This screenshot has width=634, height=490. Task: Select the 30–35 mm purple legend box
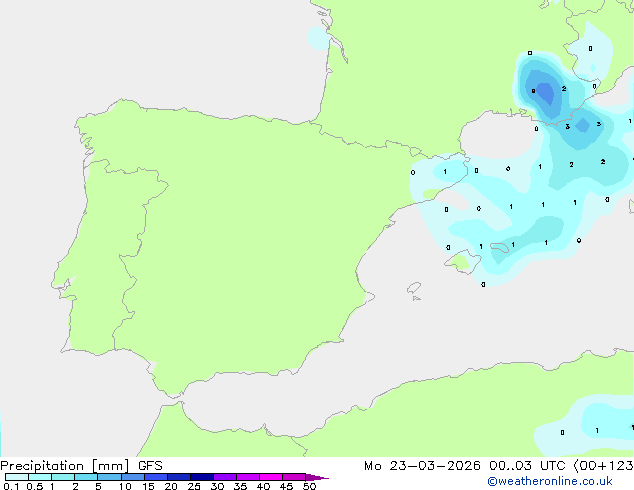[225, 477]
